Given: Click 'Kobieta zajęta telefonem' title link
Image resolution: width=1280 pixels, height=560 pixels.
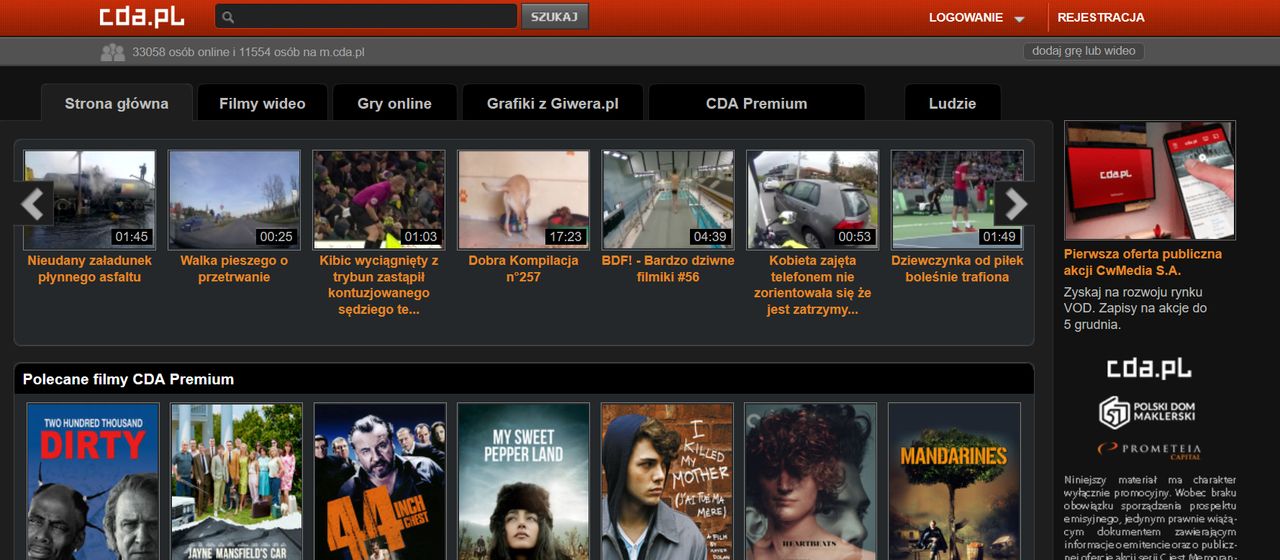Looking at the screenshot, I should 813,285.
